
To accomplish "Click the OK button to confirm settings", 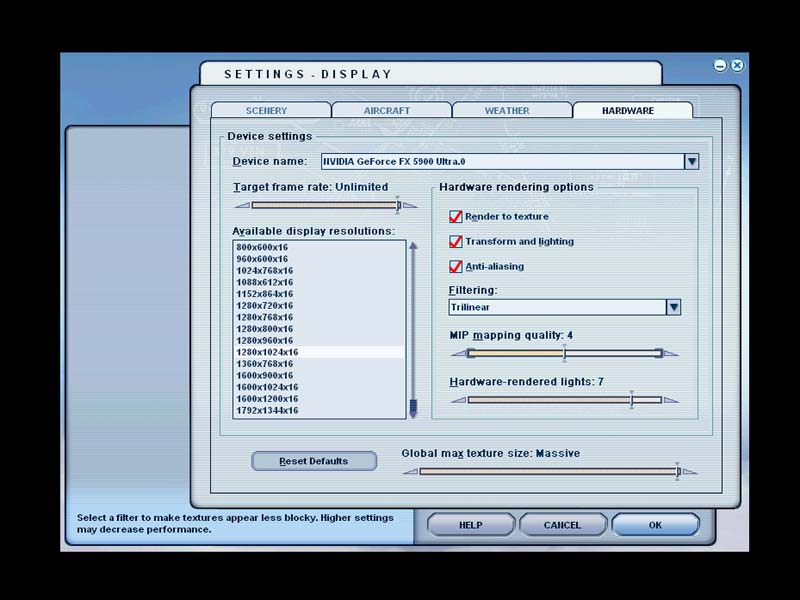I will [x=655, y=525].
